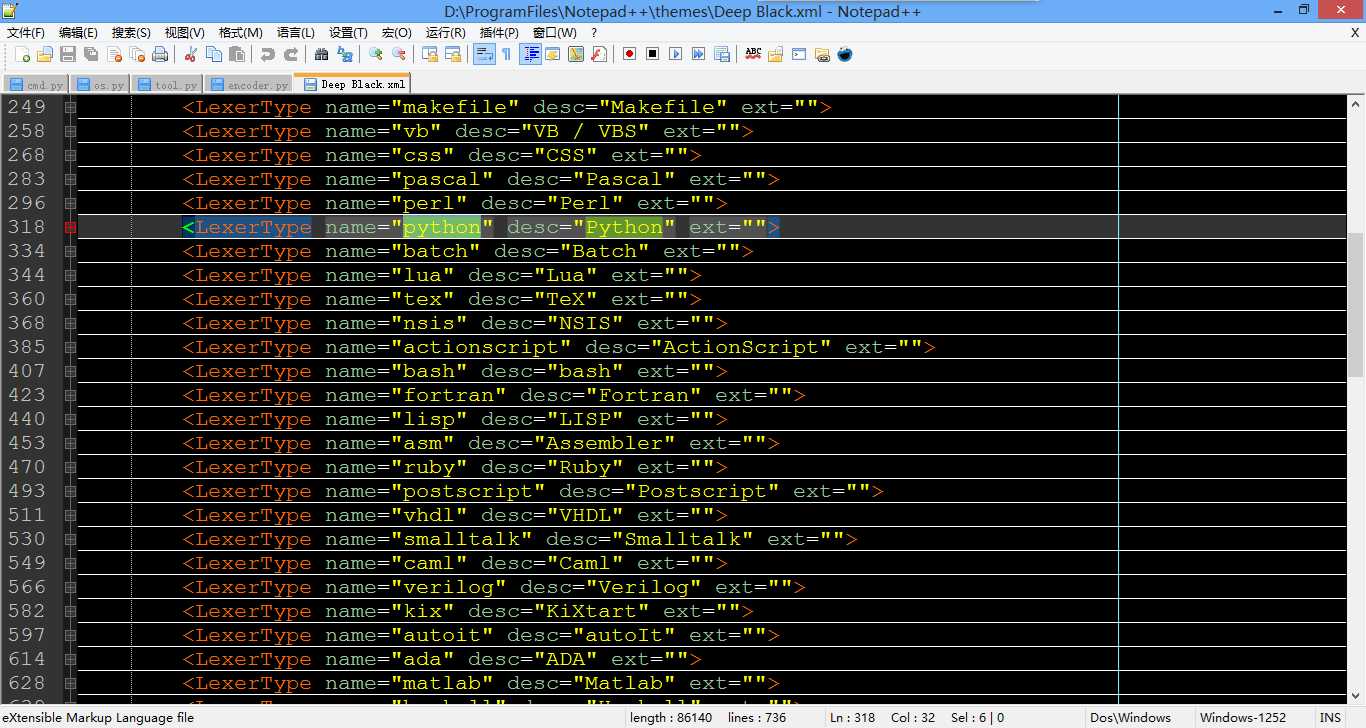The height and width of the screenshot is (728, 1366).
Task: Expand the fold at line 423 fortran
Action: 70,395
